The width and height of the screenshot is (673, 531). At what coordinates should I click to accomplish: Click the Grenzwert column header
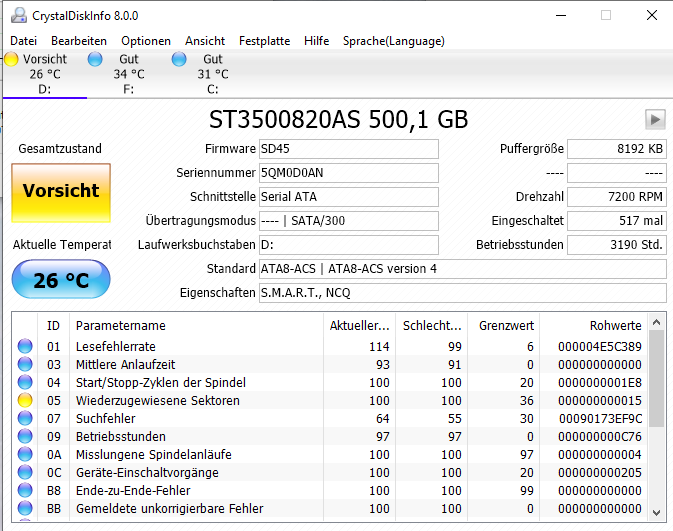click(503, 325)
